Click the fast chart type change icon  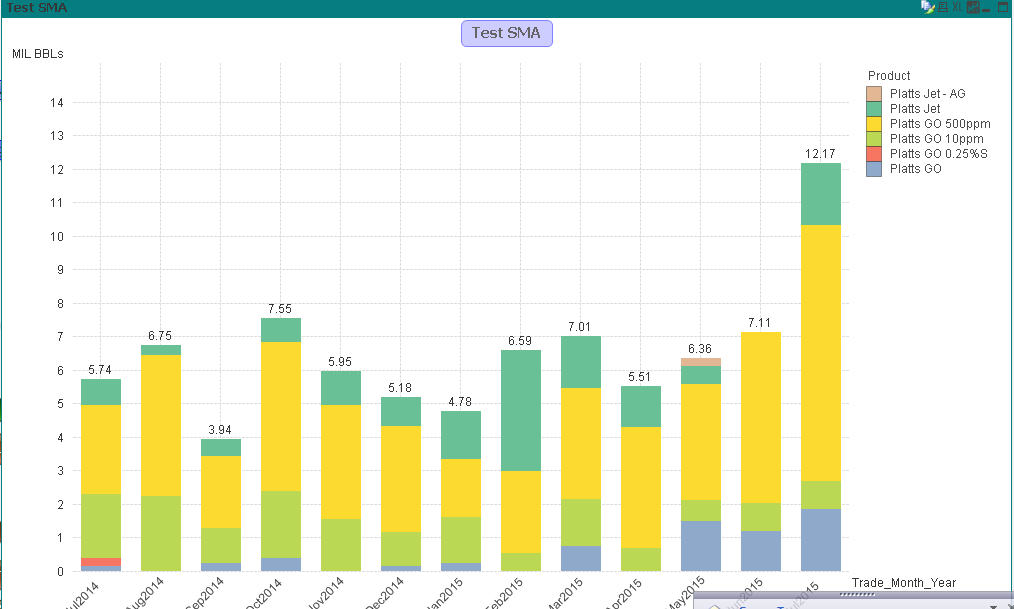[x=973, y=7]
